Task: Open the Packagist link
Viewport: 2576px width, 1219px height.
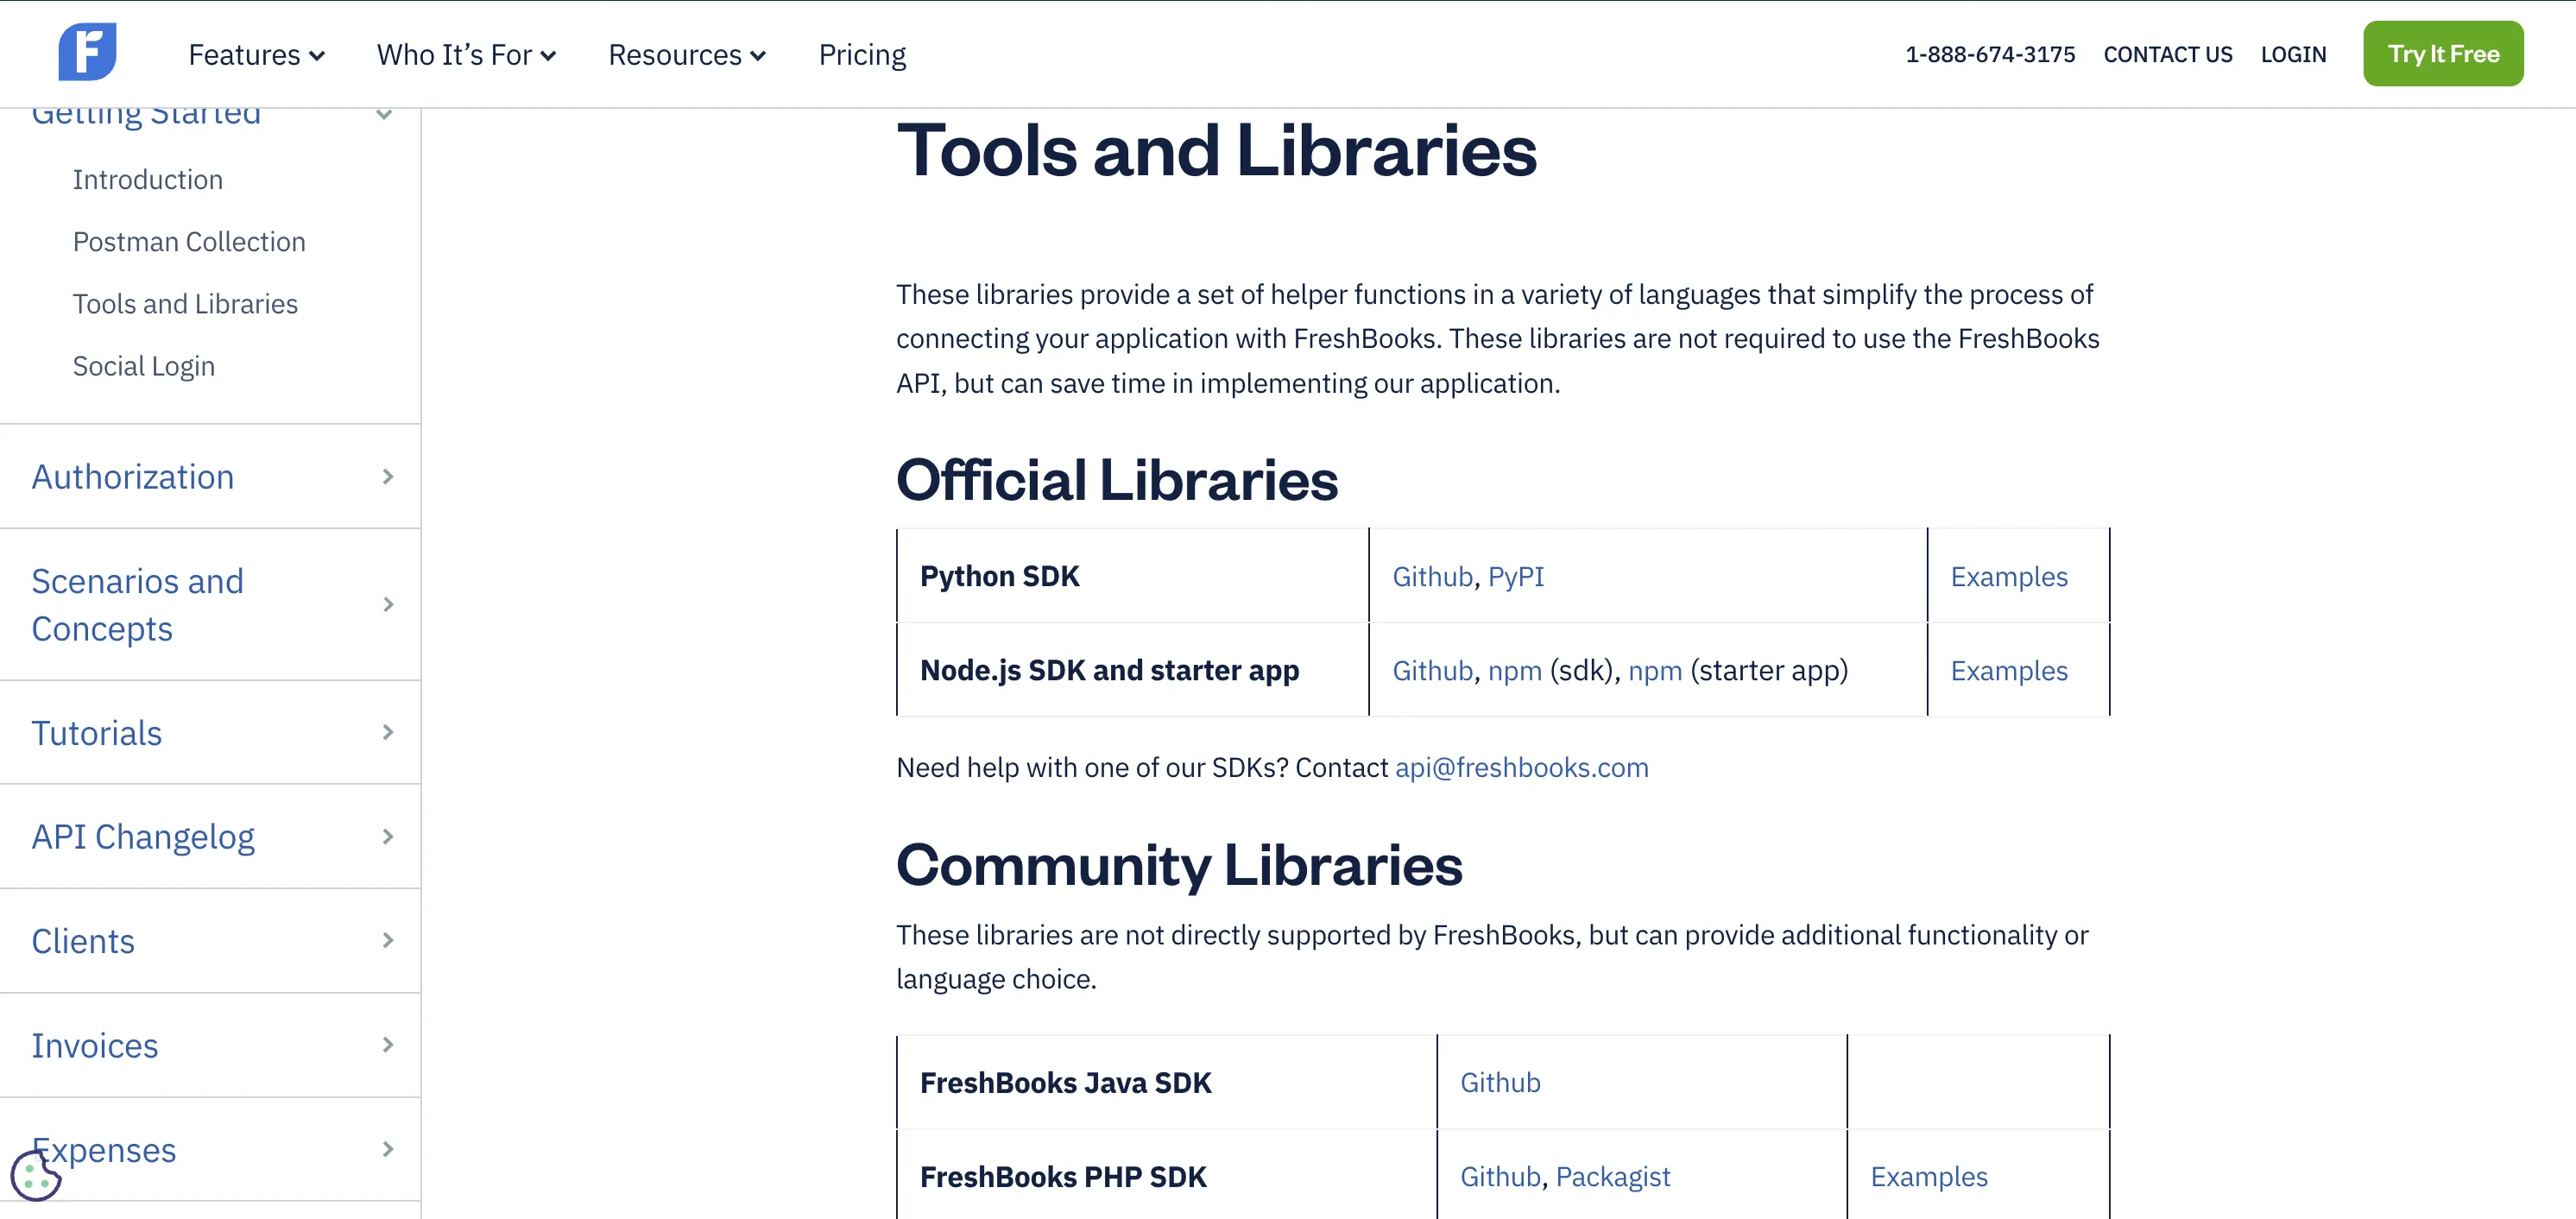Action: tap(1612, 1176)
